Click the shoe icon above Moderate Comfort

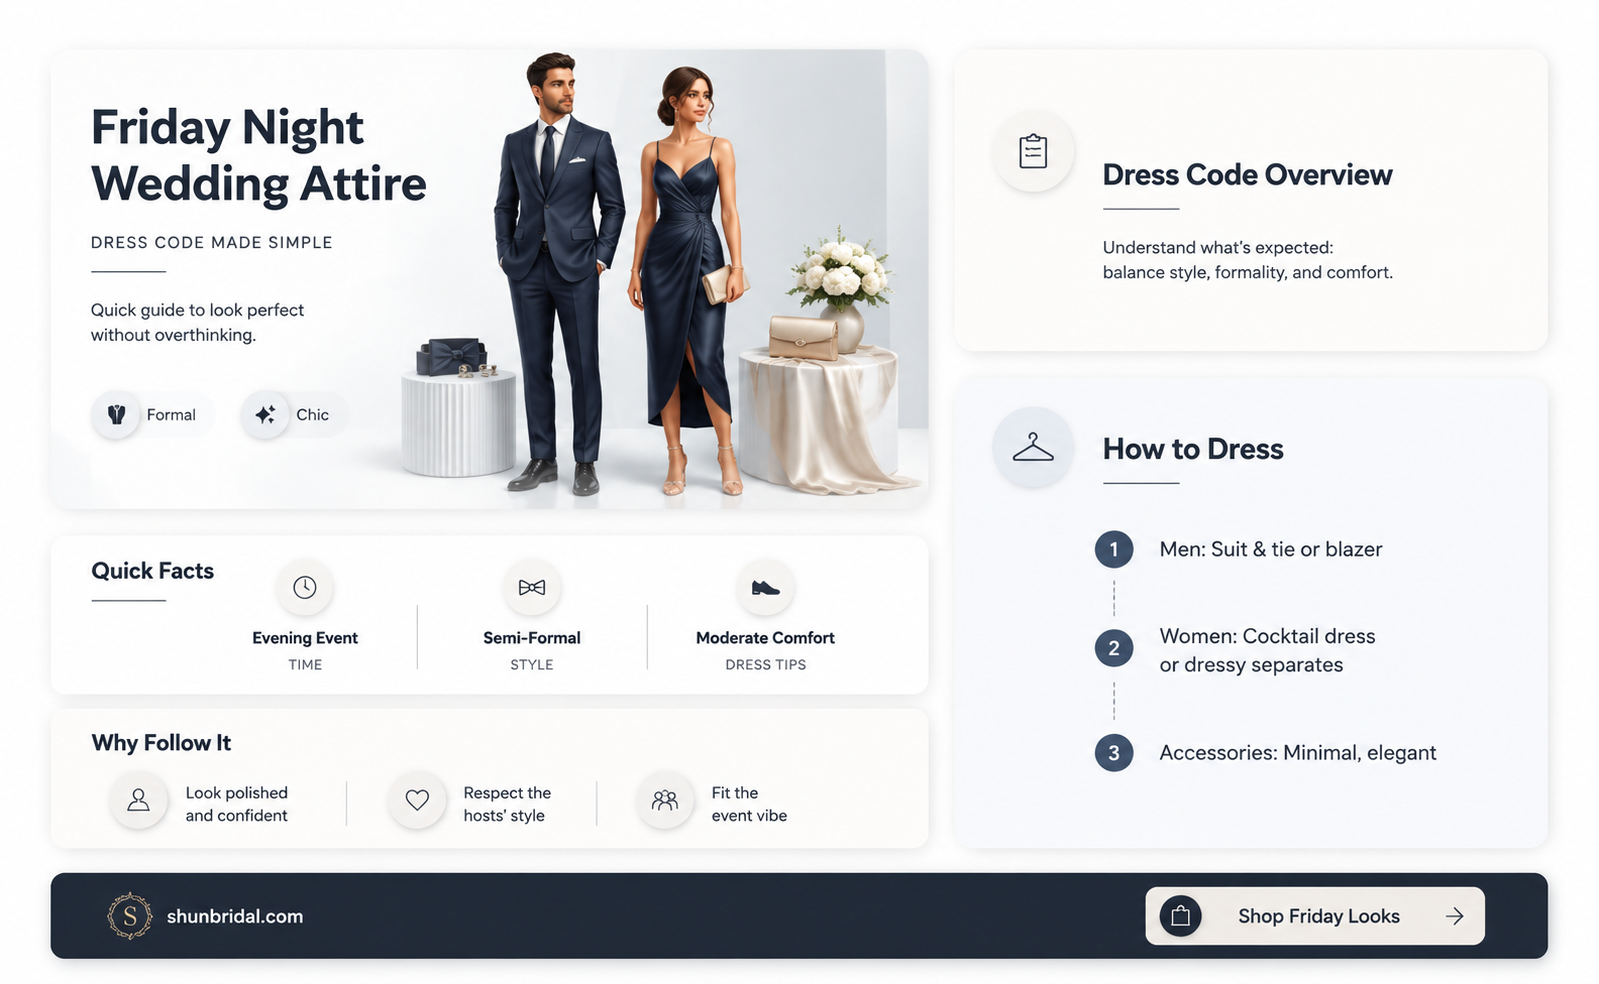tap(766, 587)
